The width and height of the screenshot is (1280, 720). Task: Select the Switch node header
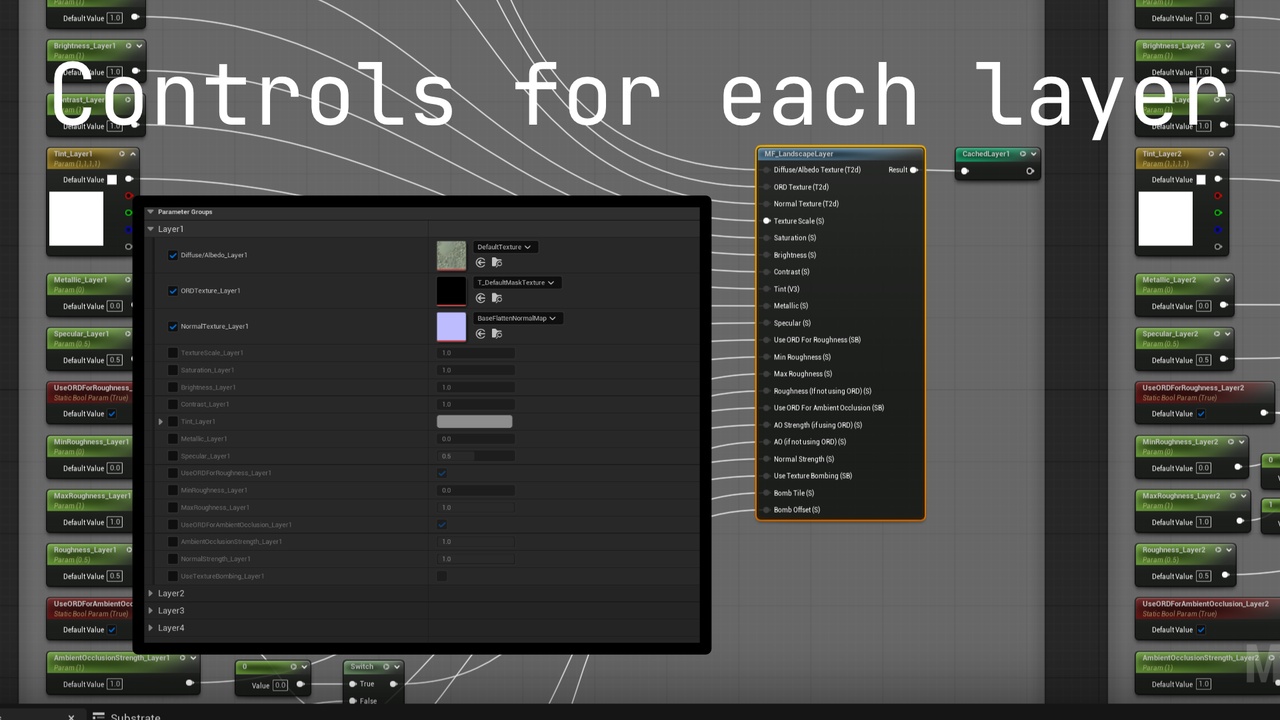point(373,666)
